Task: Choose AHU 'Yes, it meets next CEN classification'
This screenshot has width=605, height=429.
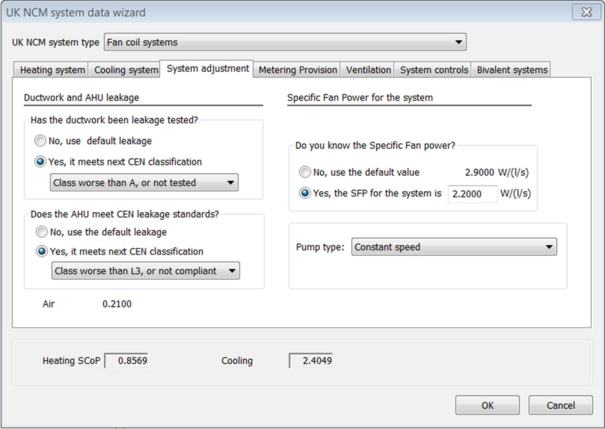Action: 41,252
